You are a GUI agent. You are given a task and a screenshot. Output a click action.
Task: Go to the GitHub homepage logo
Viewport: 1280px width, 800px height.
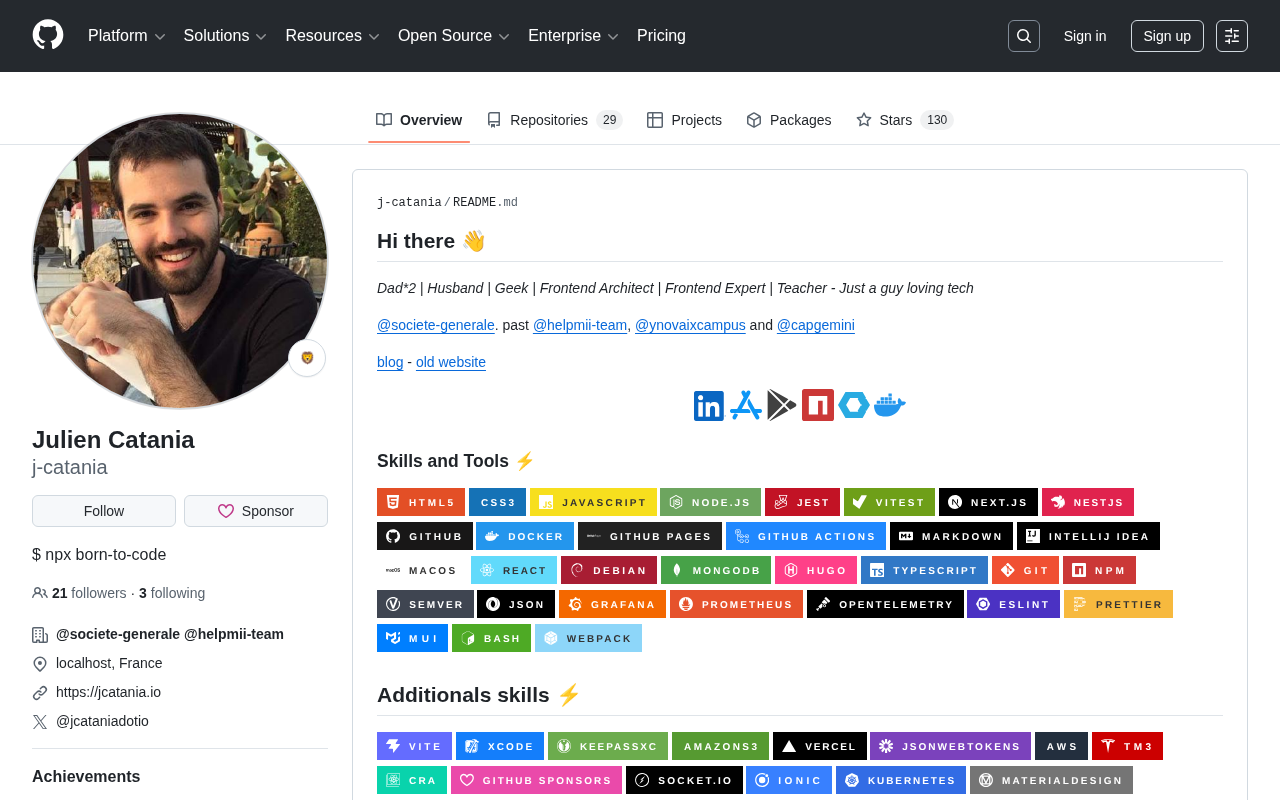(48, 36)
